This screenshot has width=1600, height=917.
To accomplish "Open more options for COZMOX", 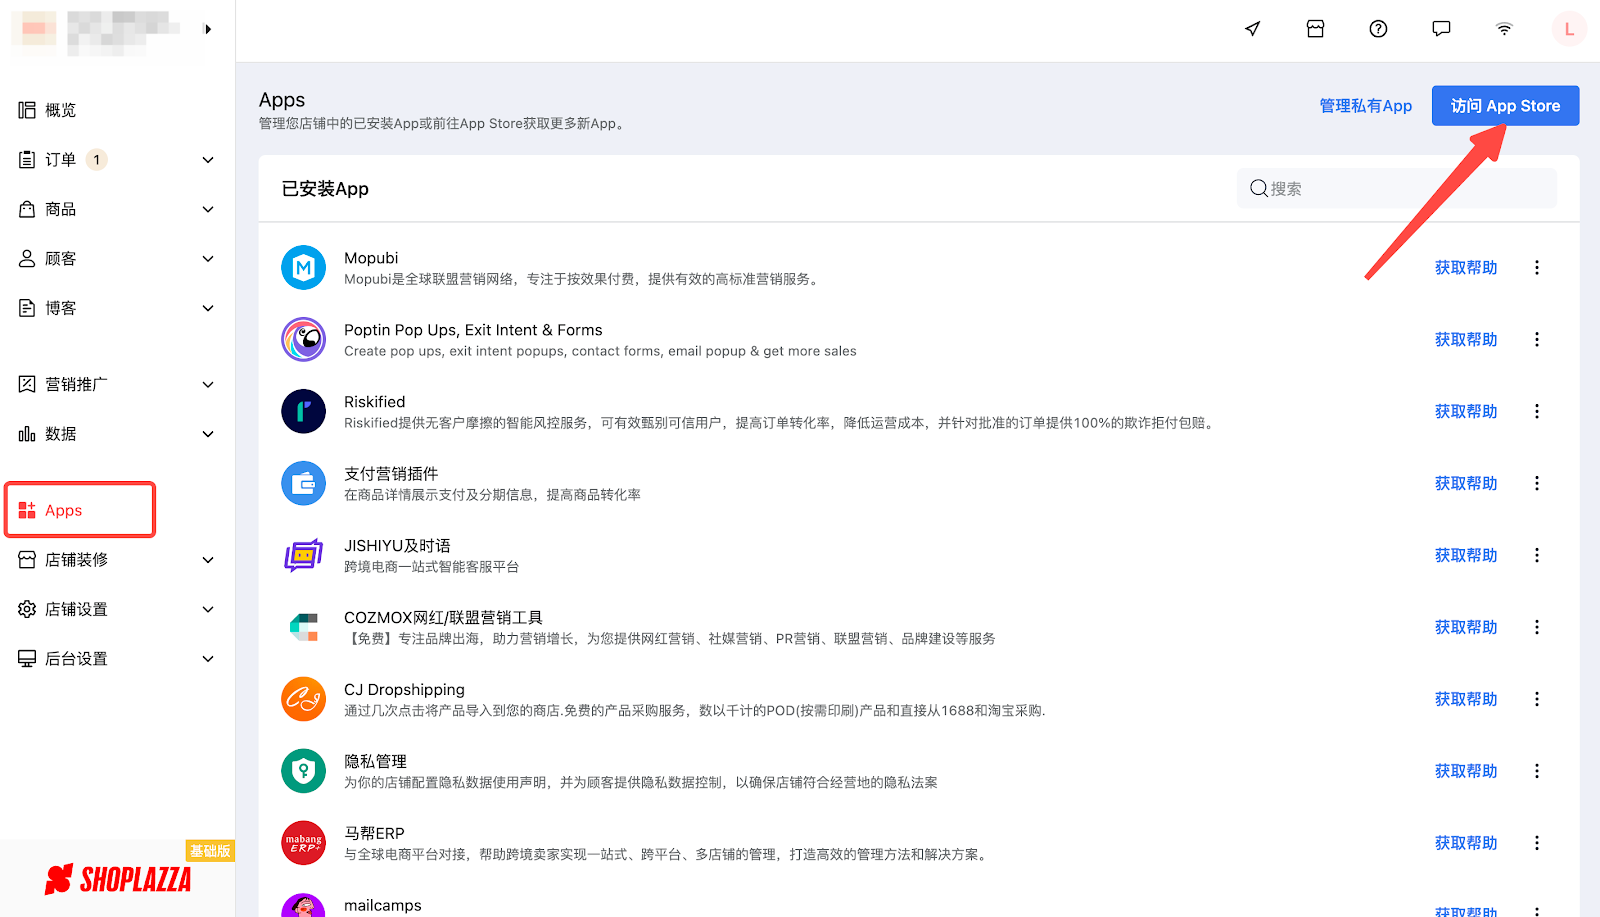I will (x=1537, y=627).
